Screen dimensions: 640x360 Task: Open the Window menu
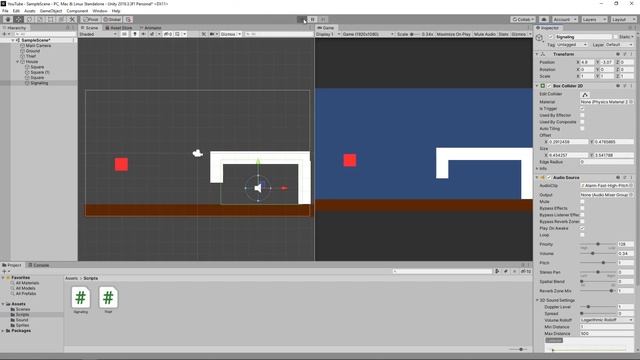100,11
